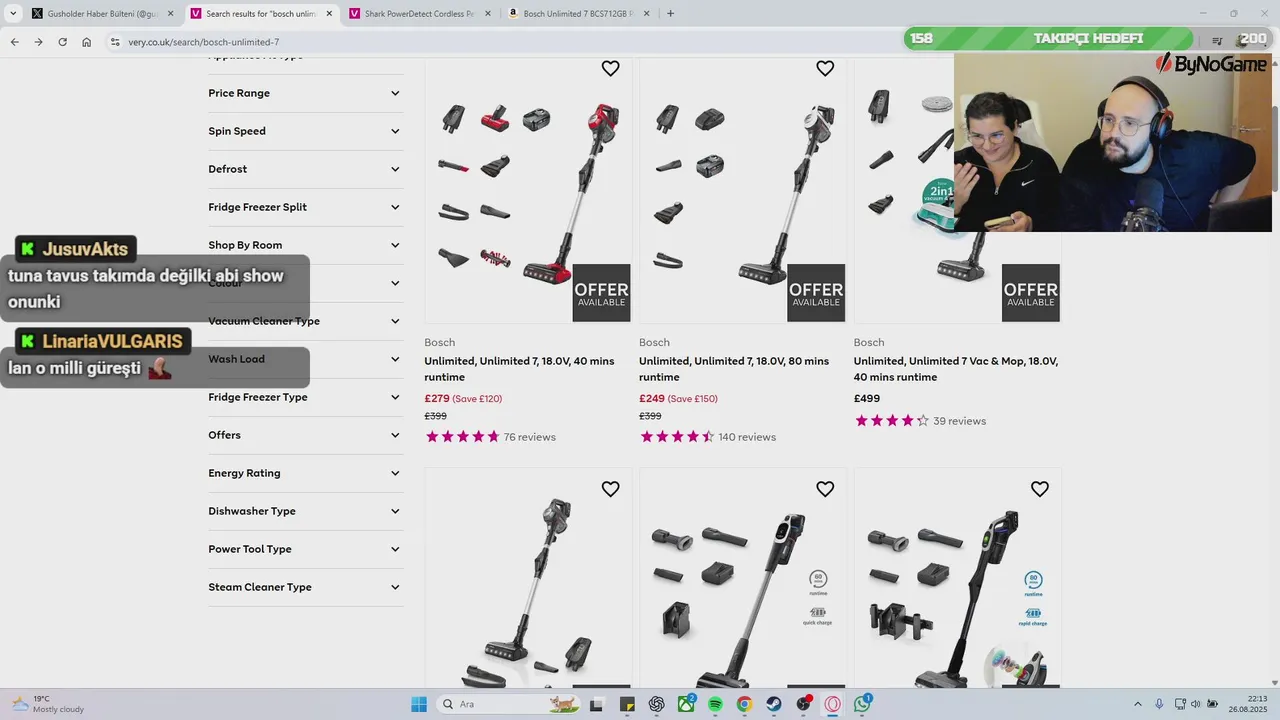Expand the Power Tool Type filter
The width and height of the screenshot is (1280, 720).
coord(305,549)
